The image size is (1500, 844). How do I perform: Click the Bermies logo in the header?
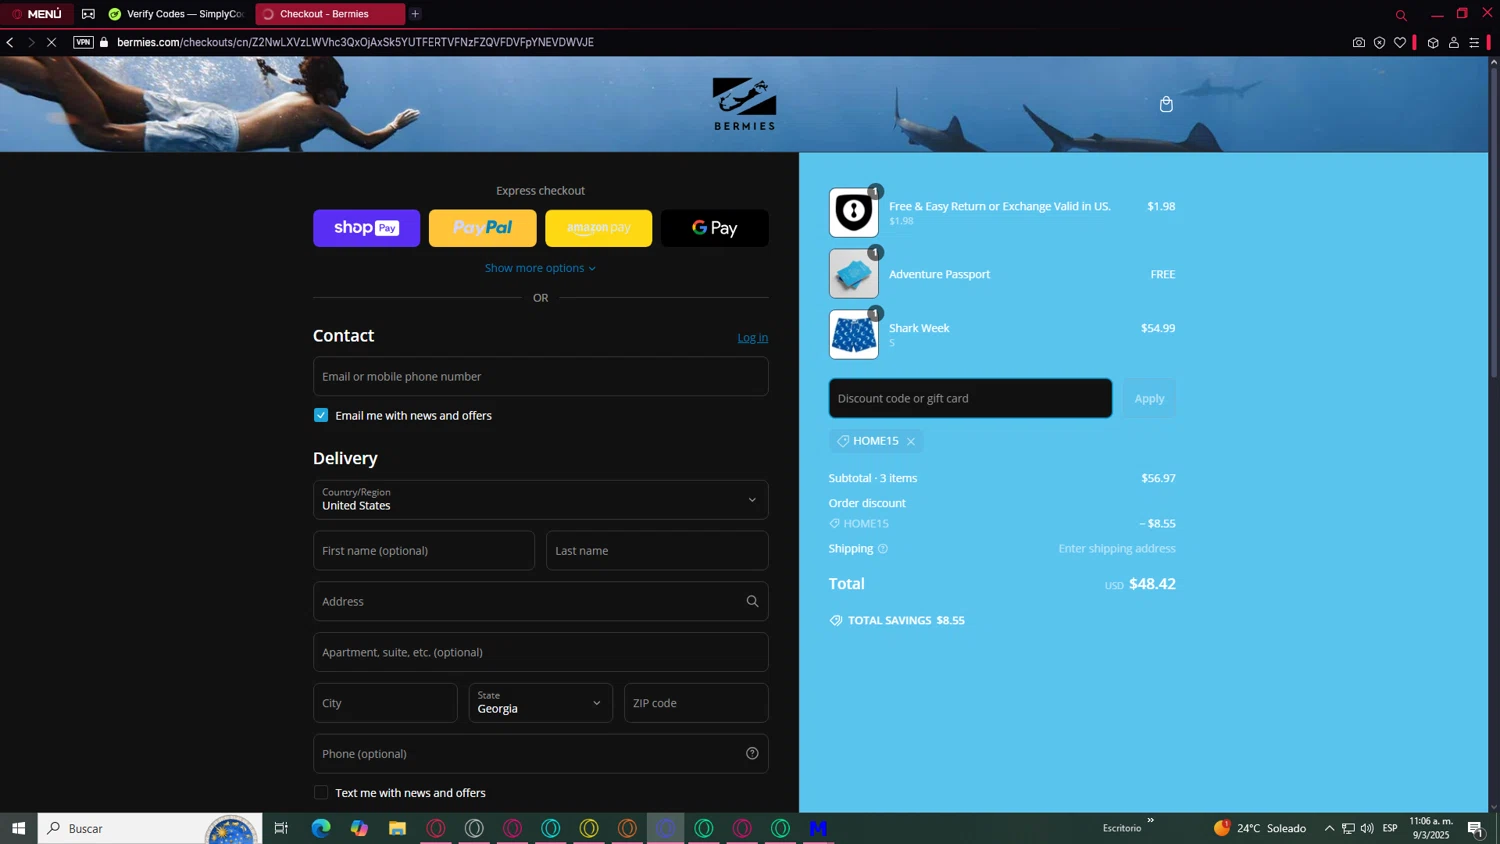(x=744, y=104)
